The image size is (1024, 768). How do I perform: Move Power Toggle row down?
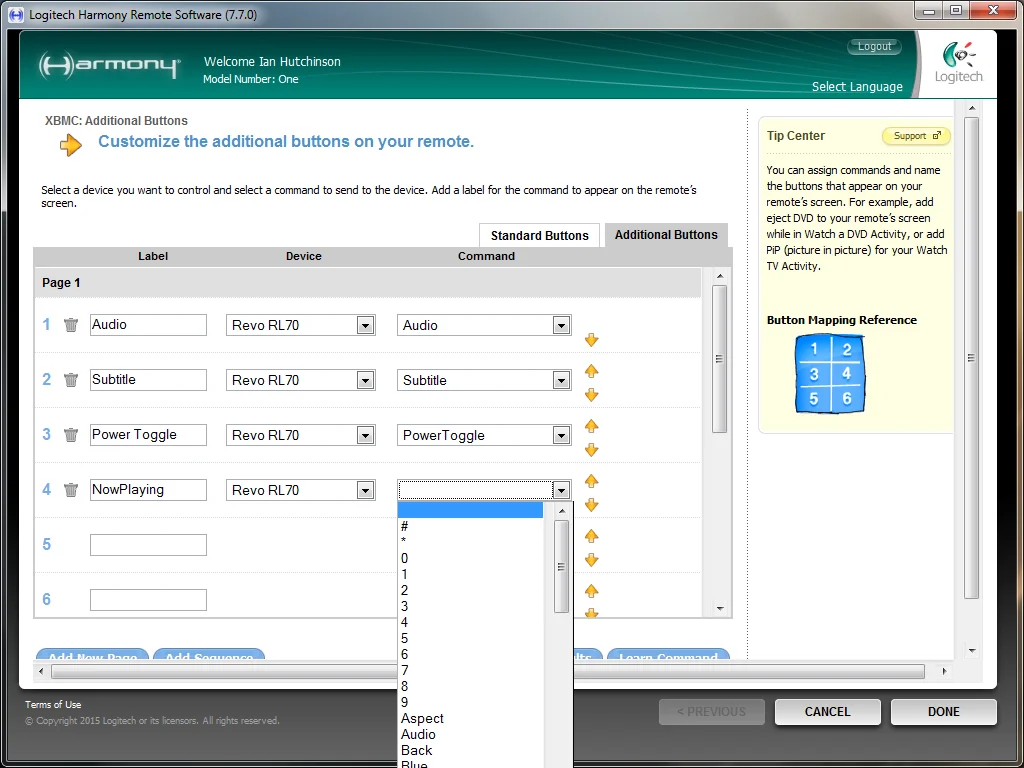click(592, 449)
